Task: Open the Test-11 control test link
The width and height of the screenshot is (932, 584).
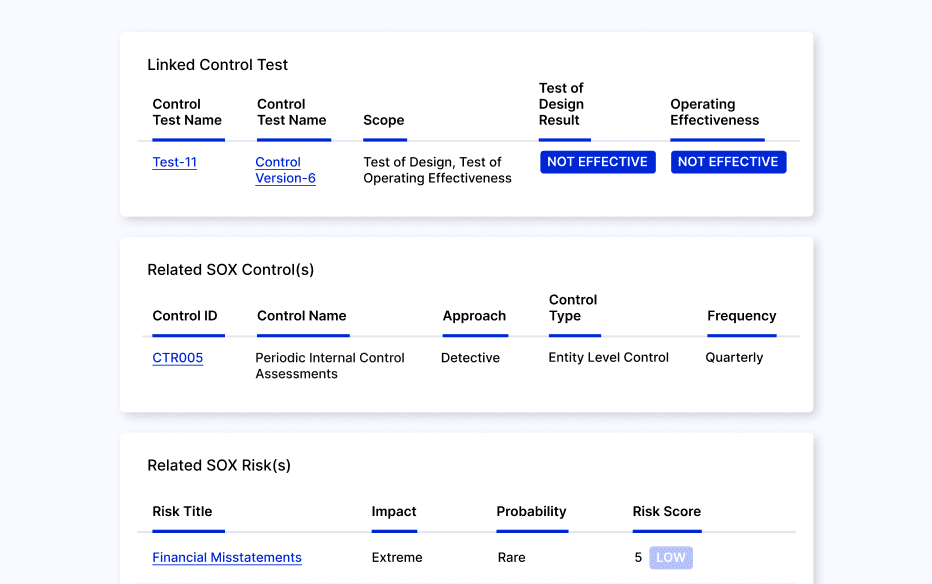Action: [174, 162]
